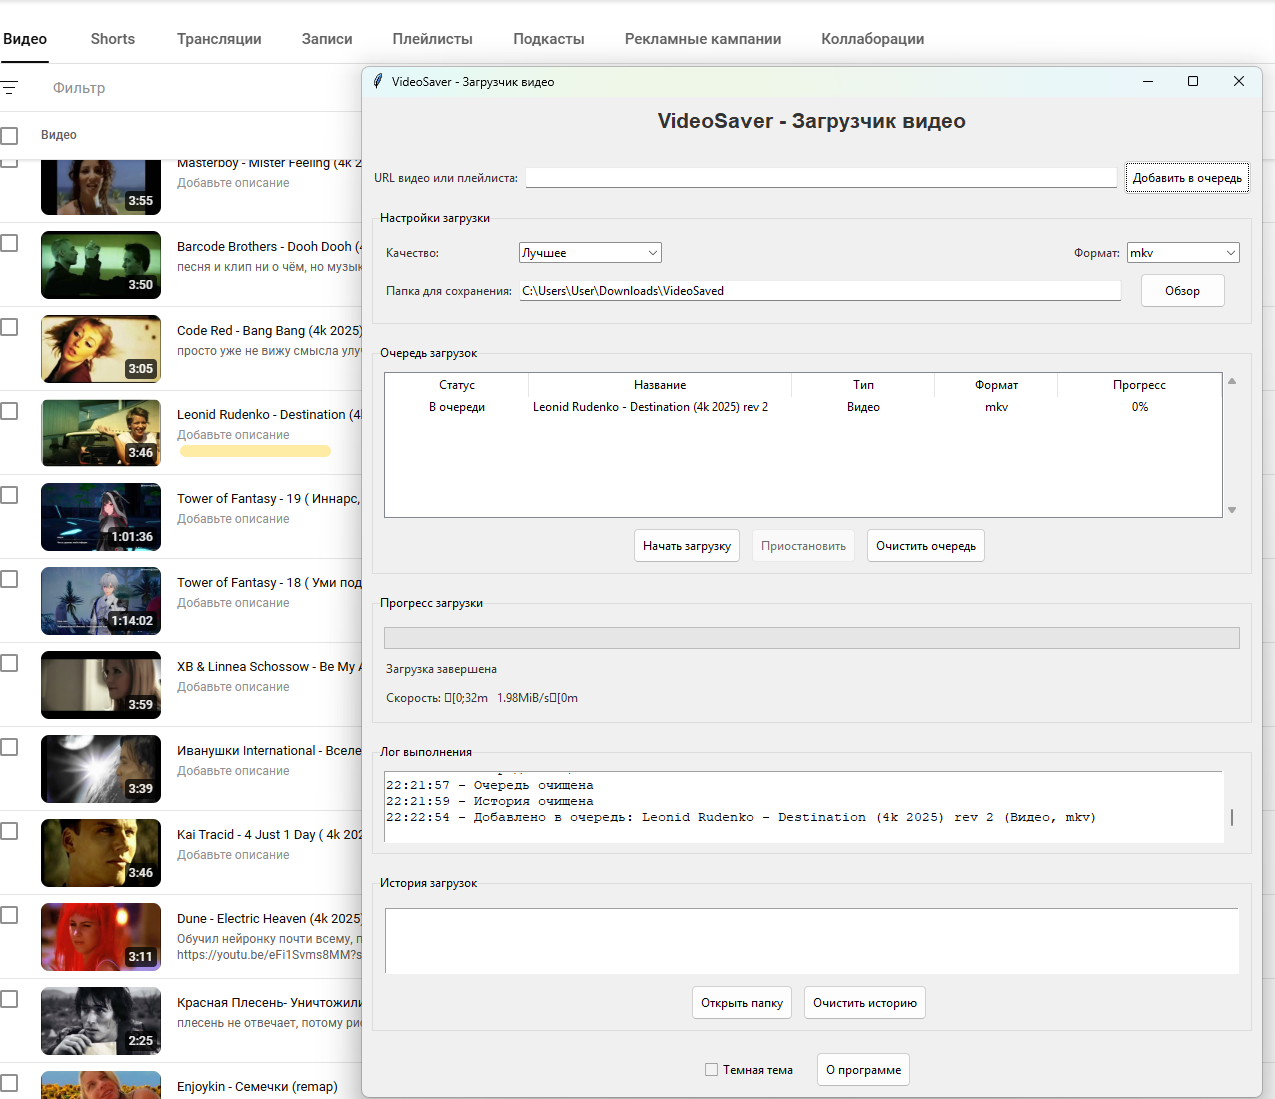Switch to the Подкасты tab

pyautogui.click(x=549, y=39)
